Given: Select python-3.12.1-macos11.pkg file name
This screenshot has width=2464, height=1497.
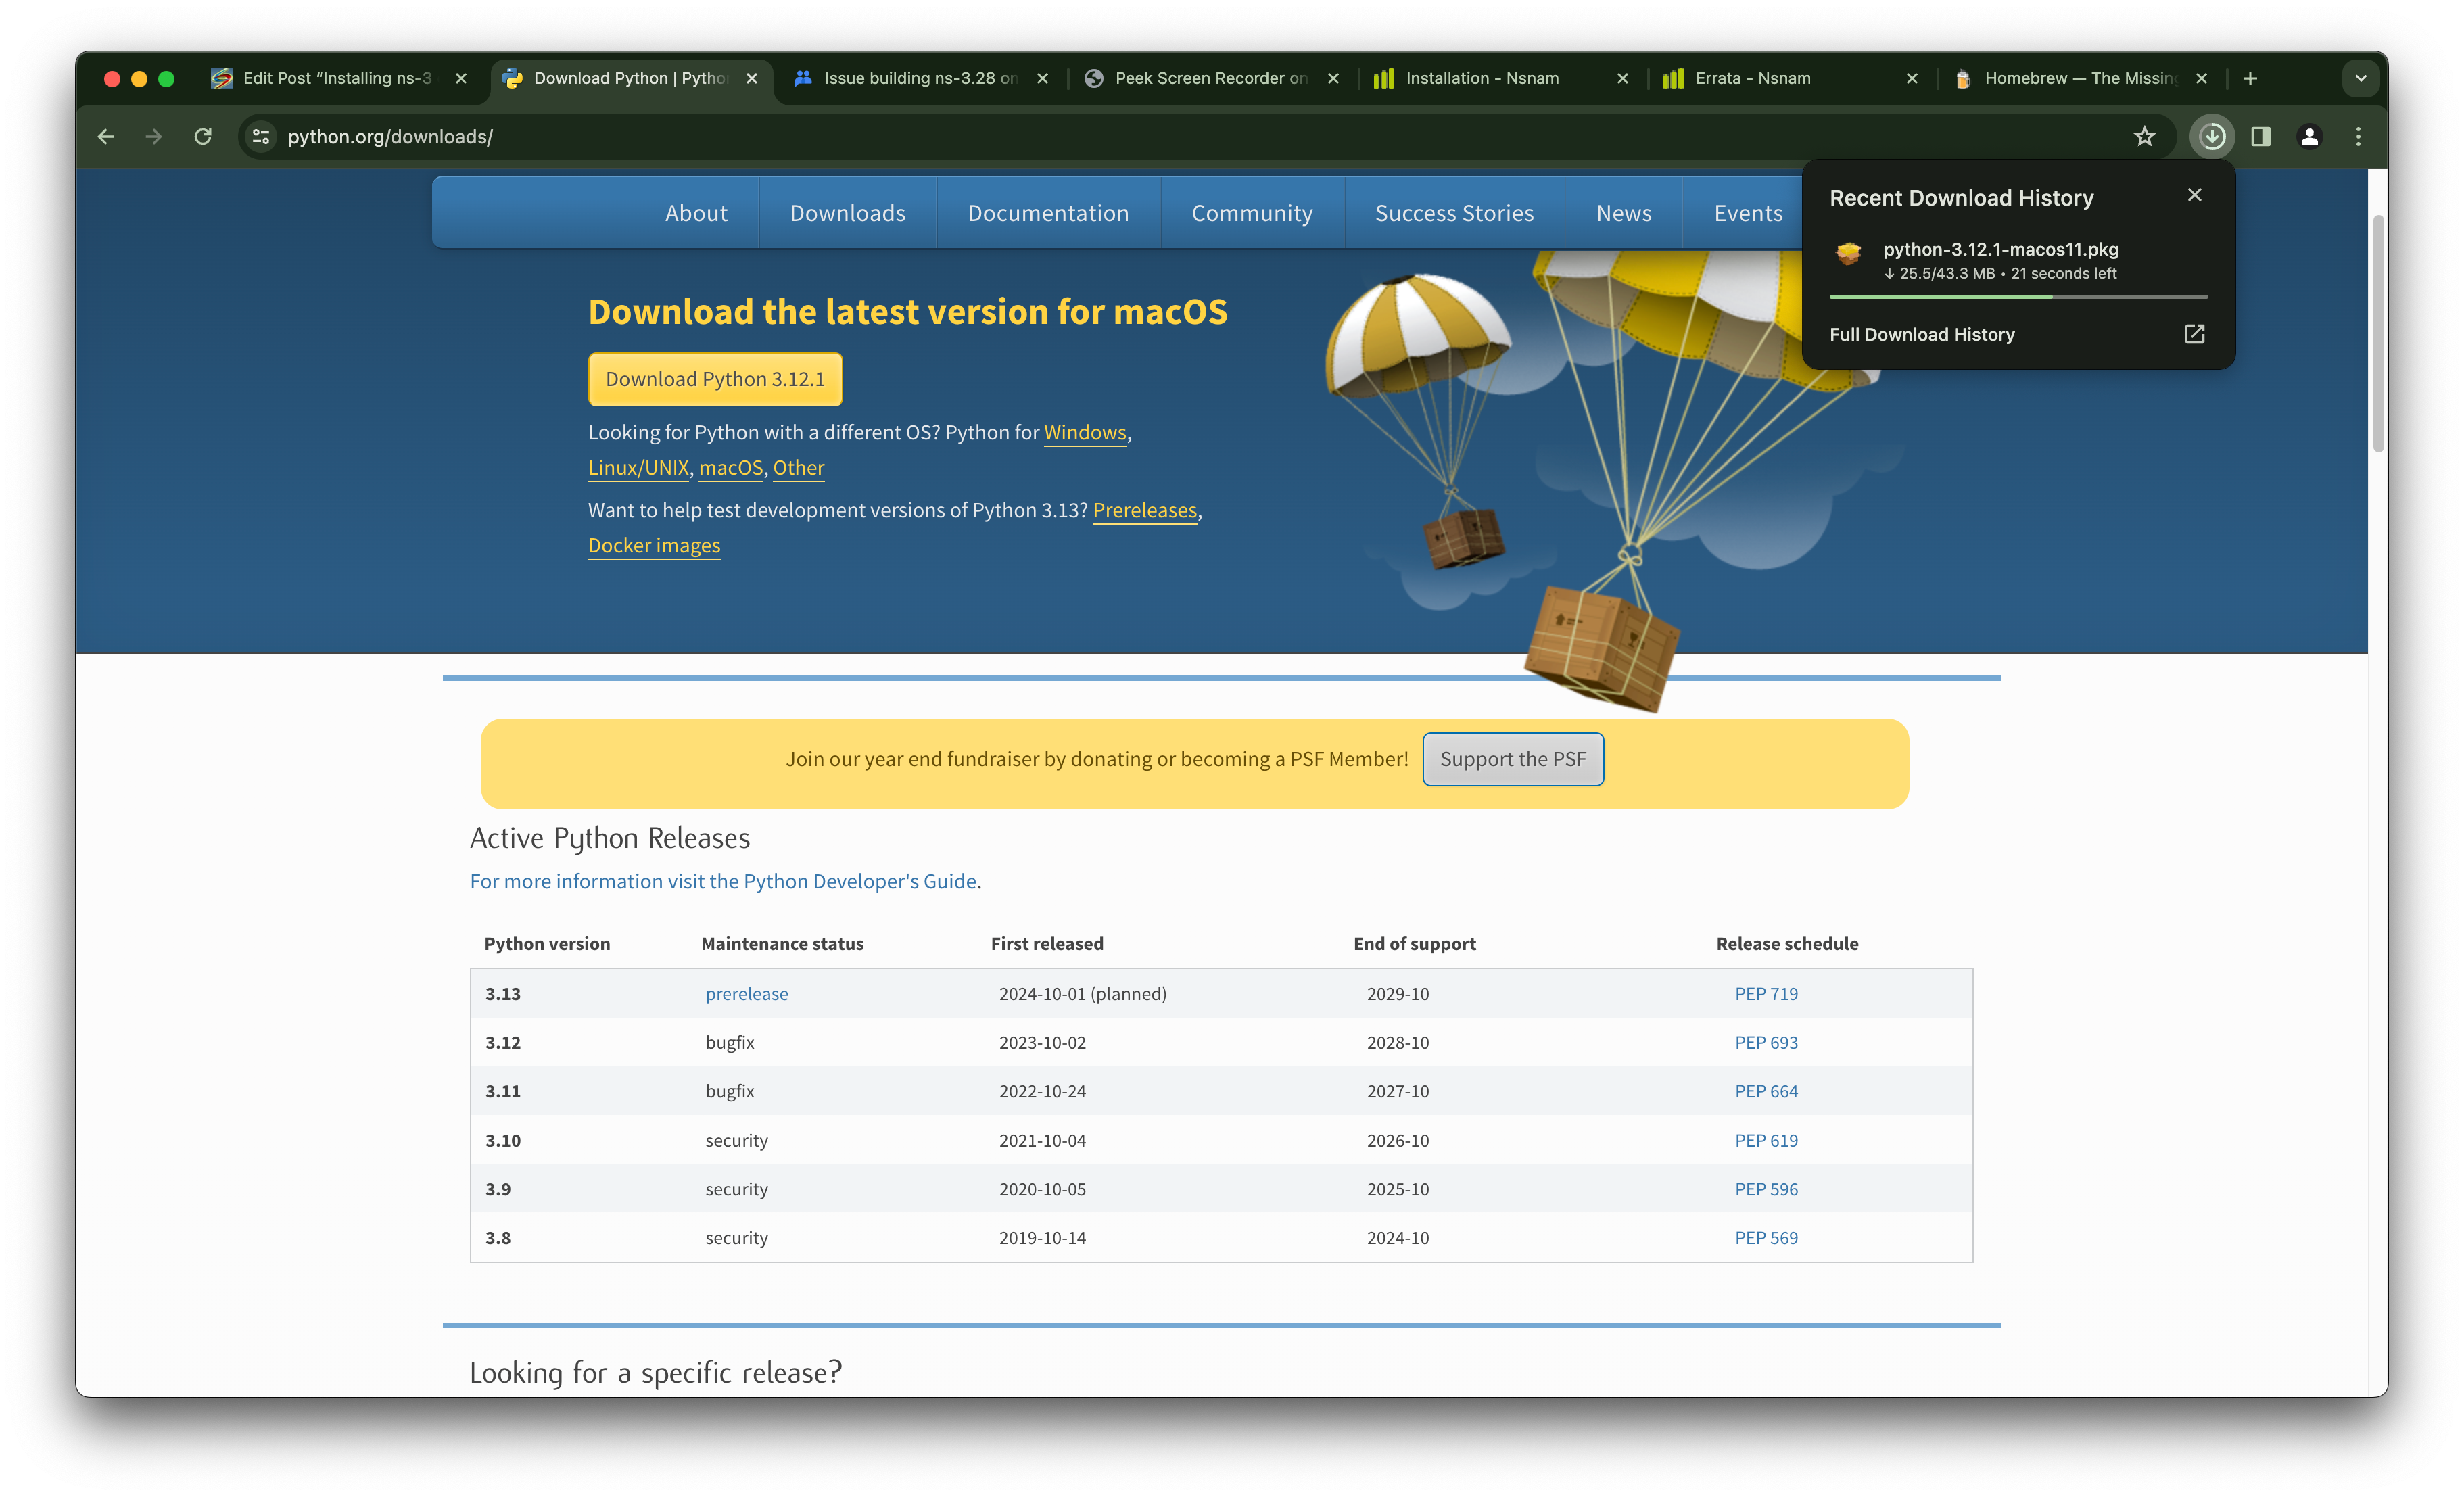Looking at the screenshot, I should [x=2001, y=249].
